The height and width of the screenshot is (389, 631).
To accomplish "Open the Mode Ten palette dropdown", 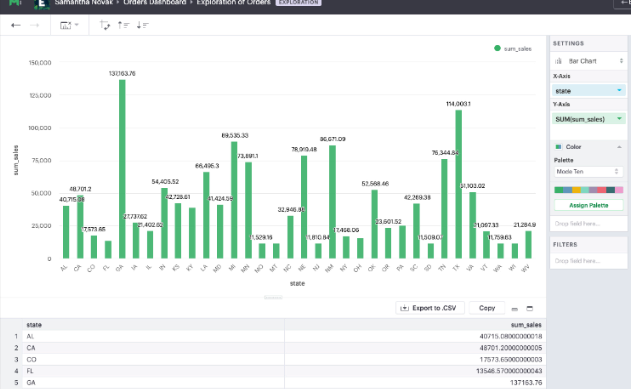I will [588, 172].
